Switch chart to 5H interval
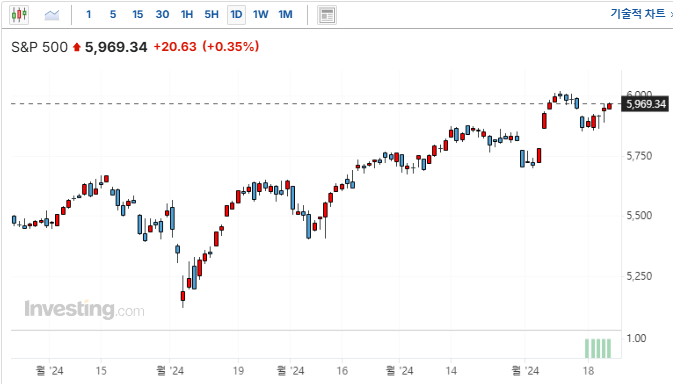This screenshot has width=673, height=384. tap(211, 15)
